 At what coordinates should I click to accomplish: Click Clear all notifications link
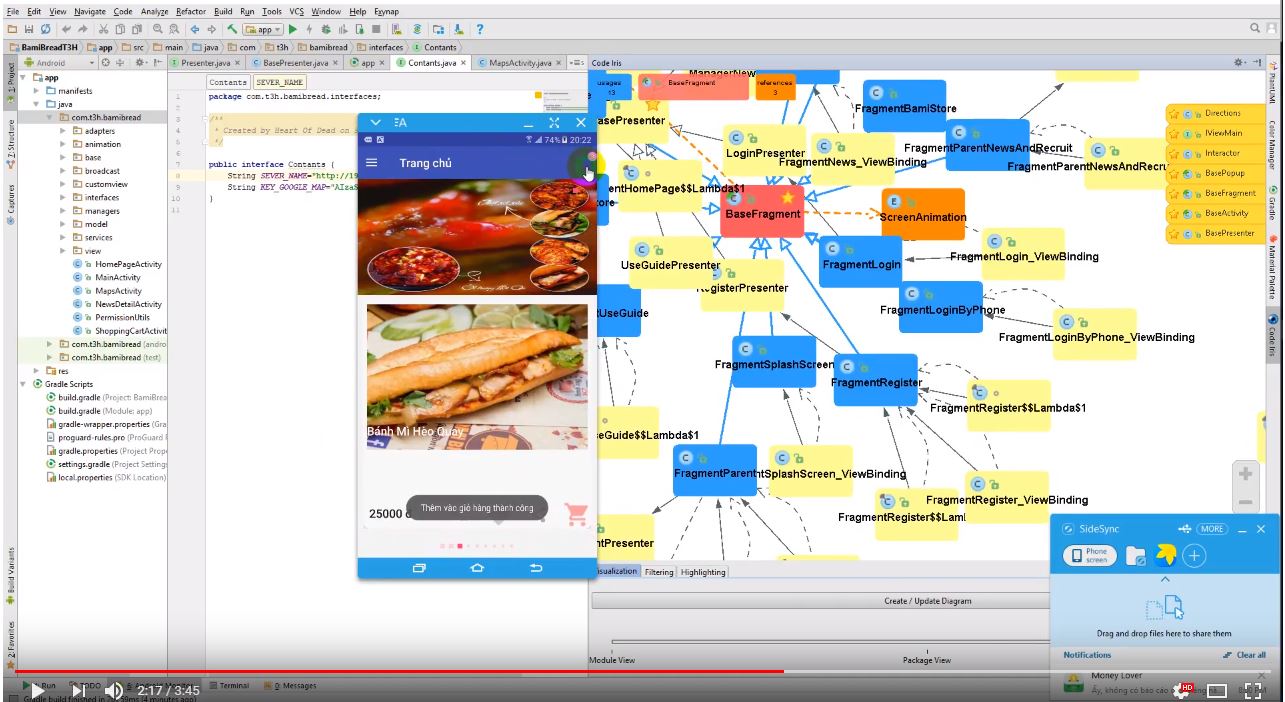1245,655
